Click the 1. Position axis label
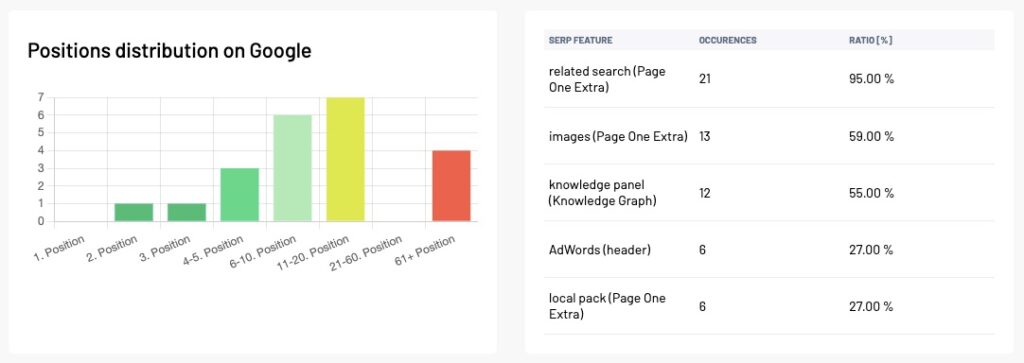Screen dimensions: 1024x363 59,248
